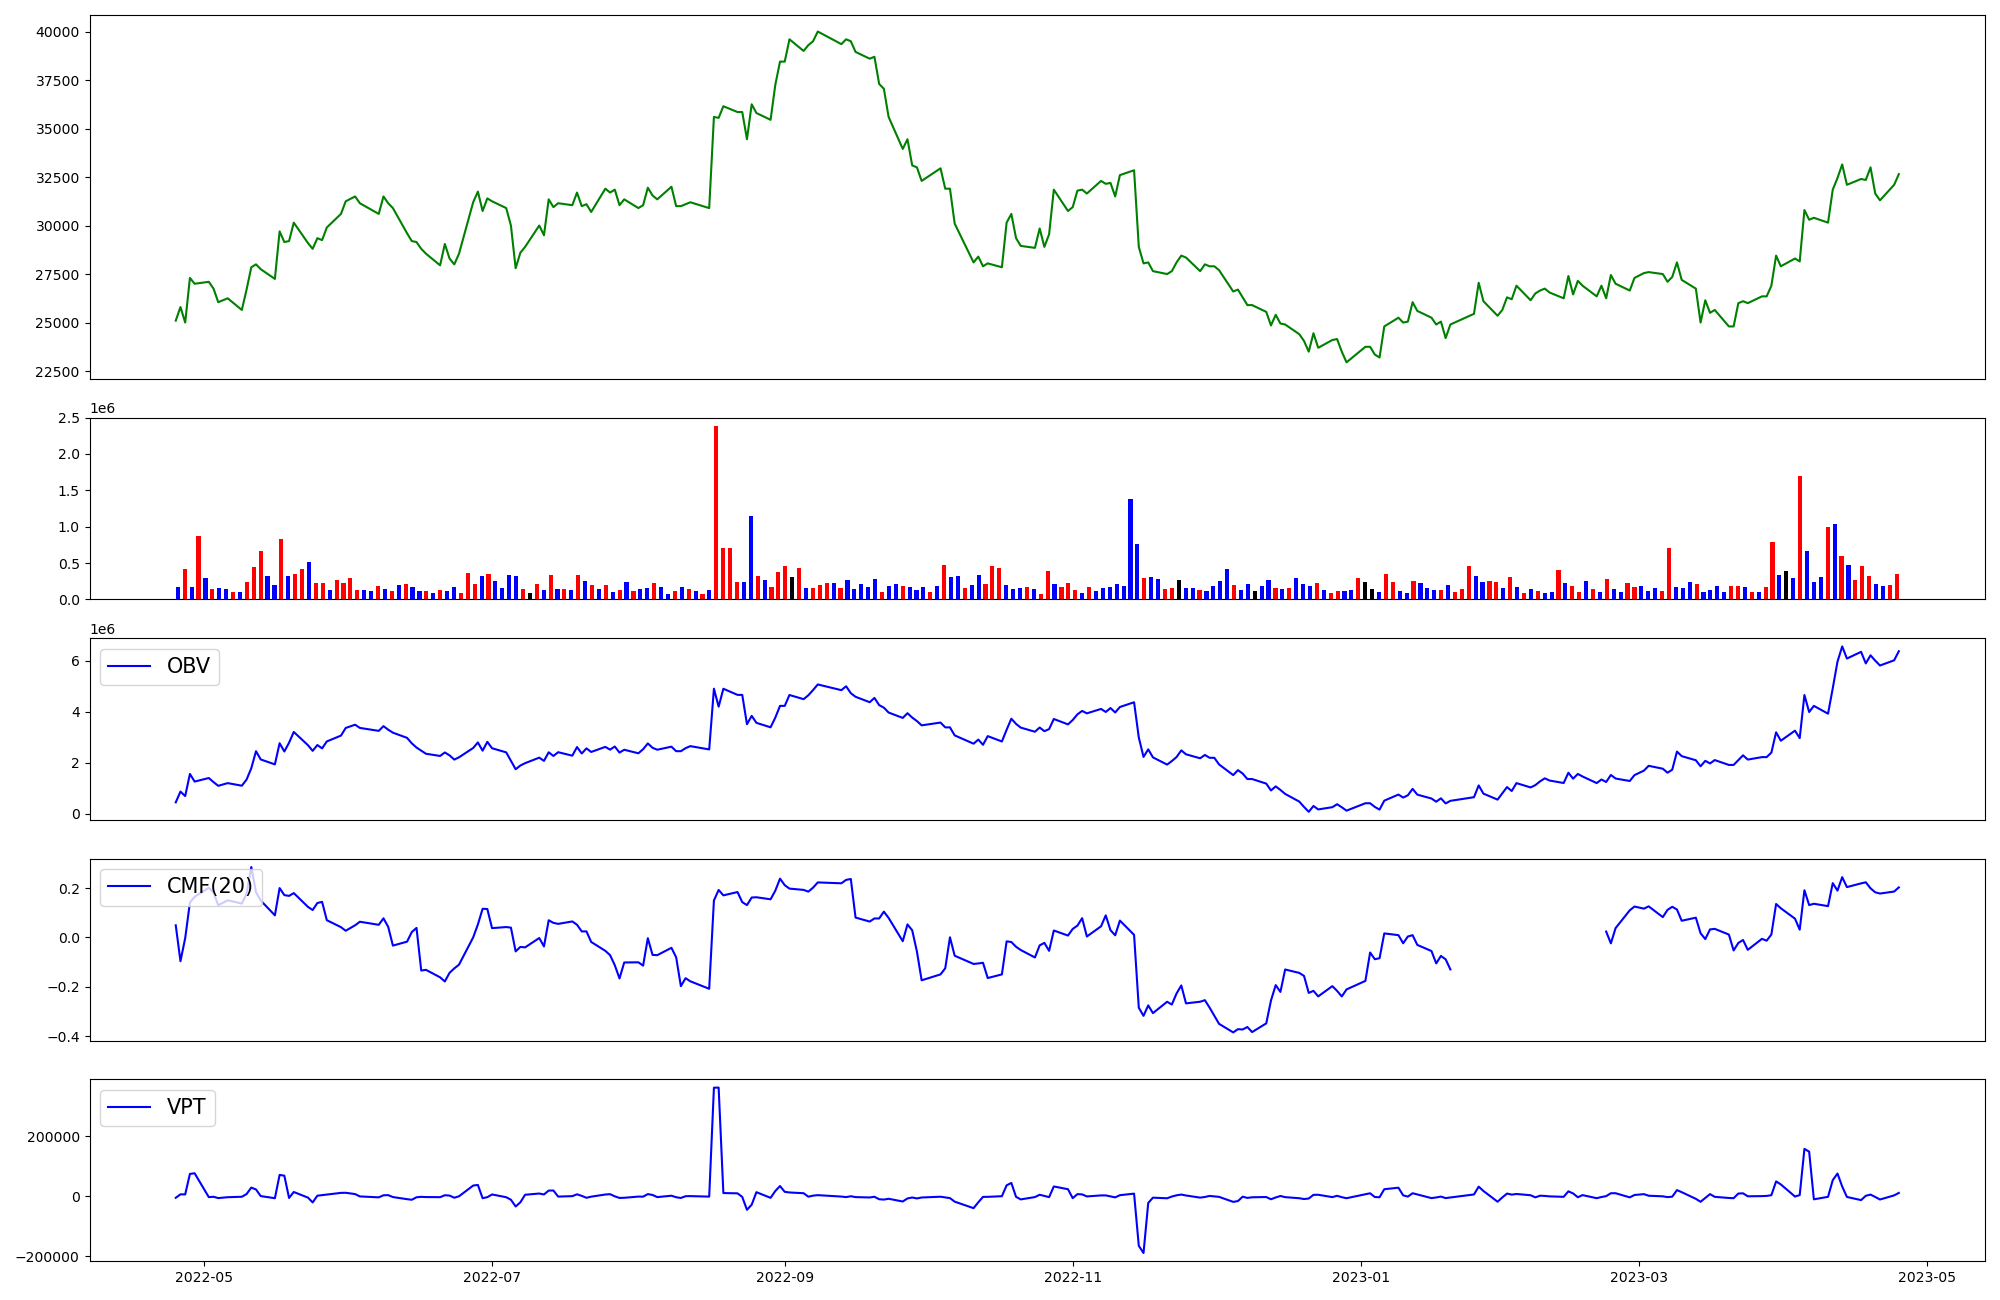This screenshot has width=2000, height=1300.
Task: Click the 32500 price axis label
Action: tap(57, 178)
